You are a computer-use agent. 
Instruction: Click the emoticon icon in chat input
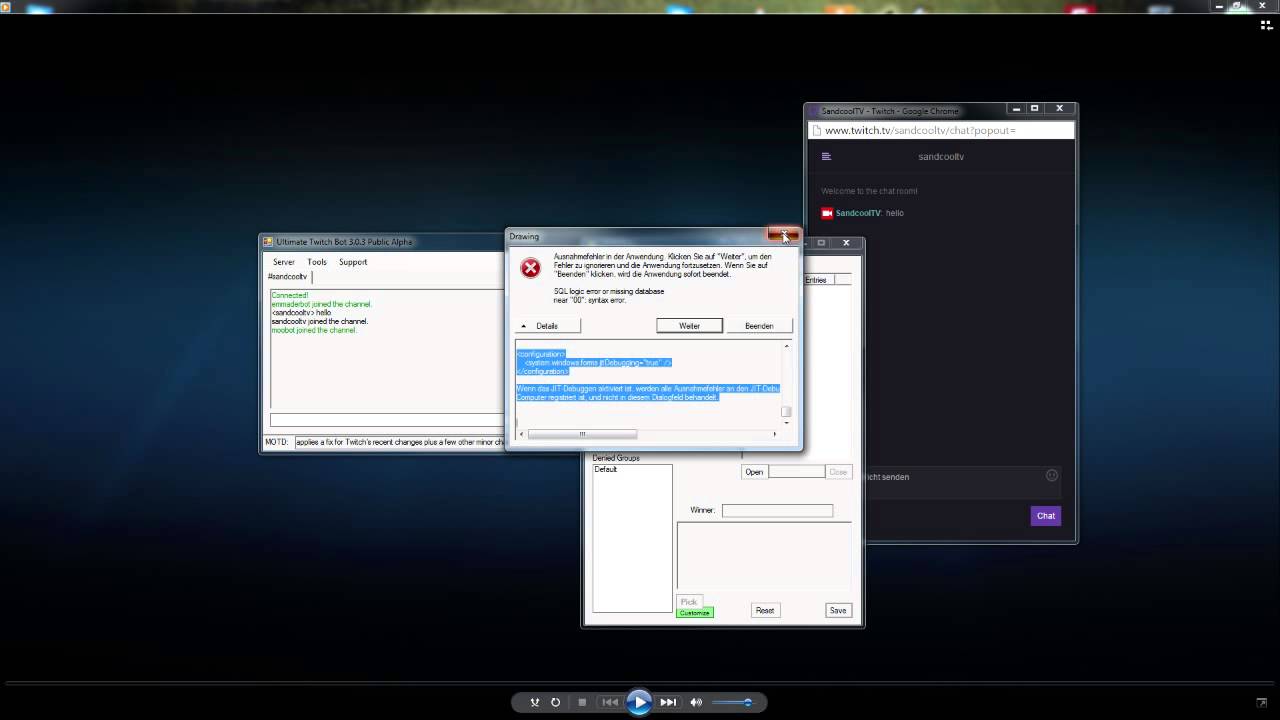[x=1051, y=476]
